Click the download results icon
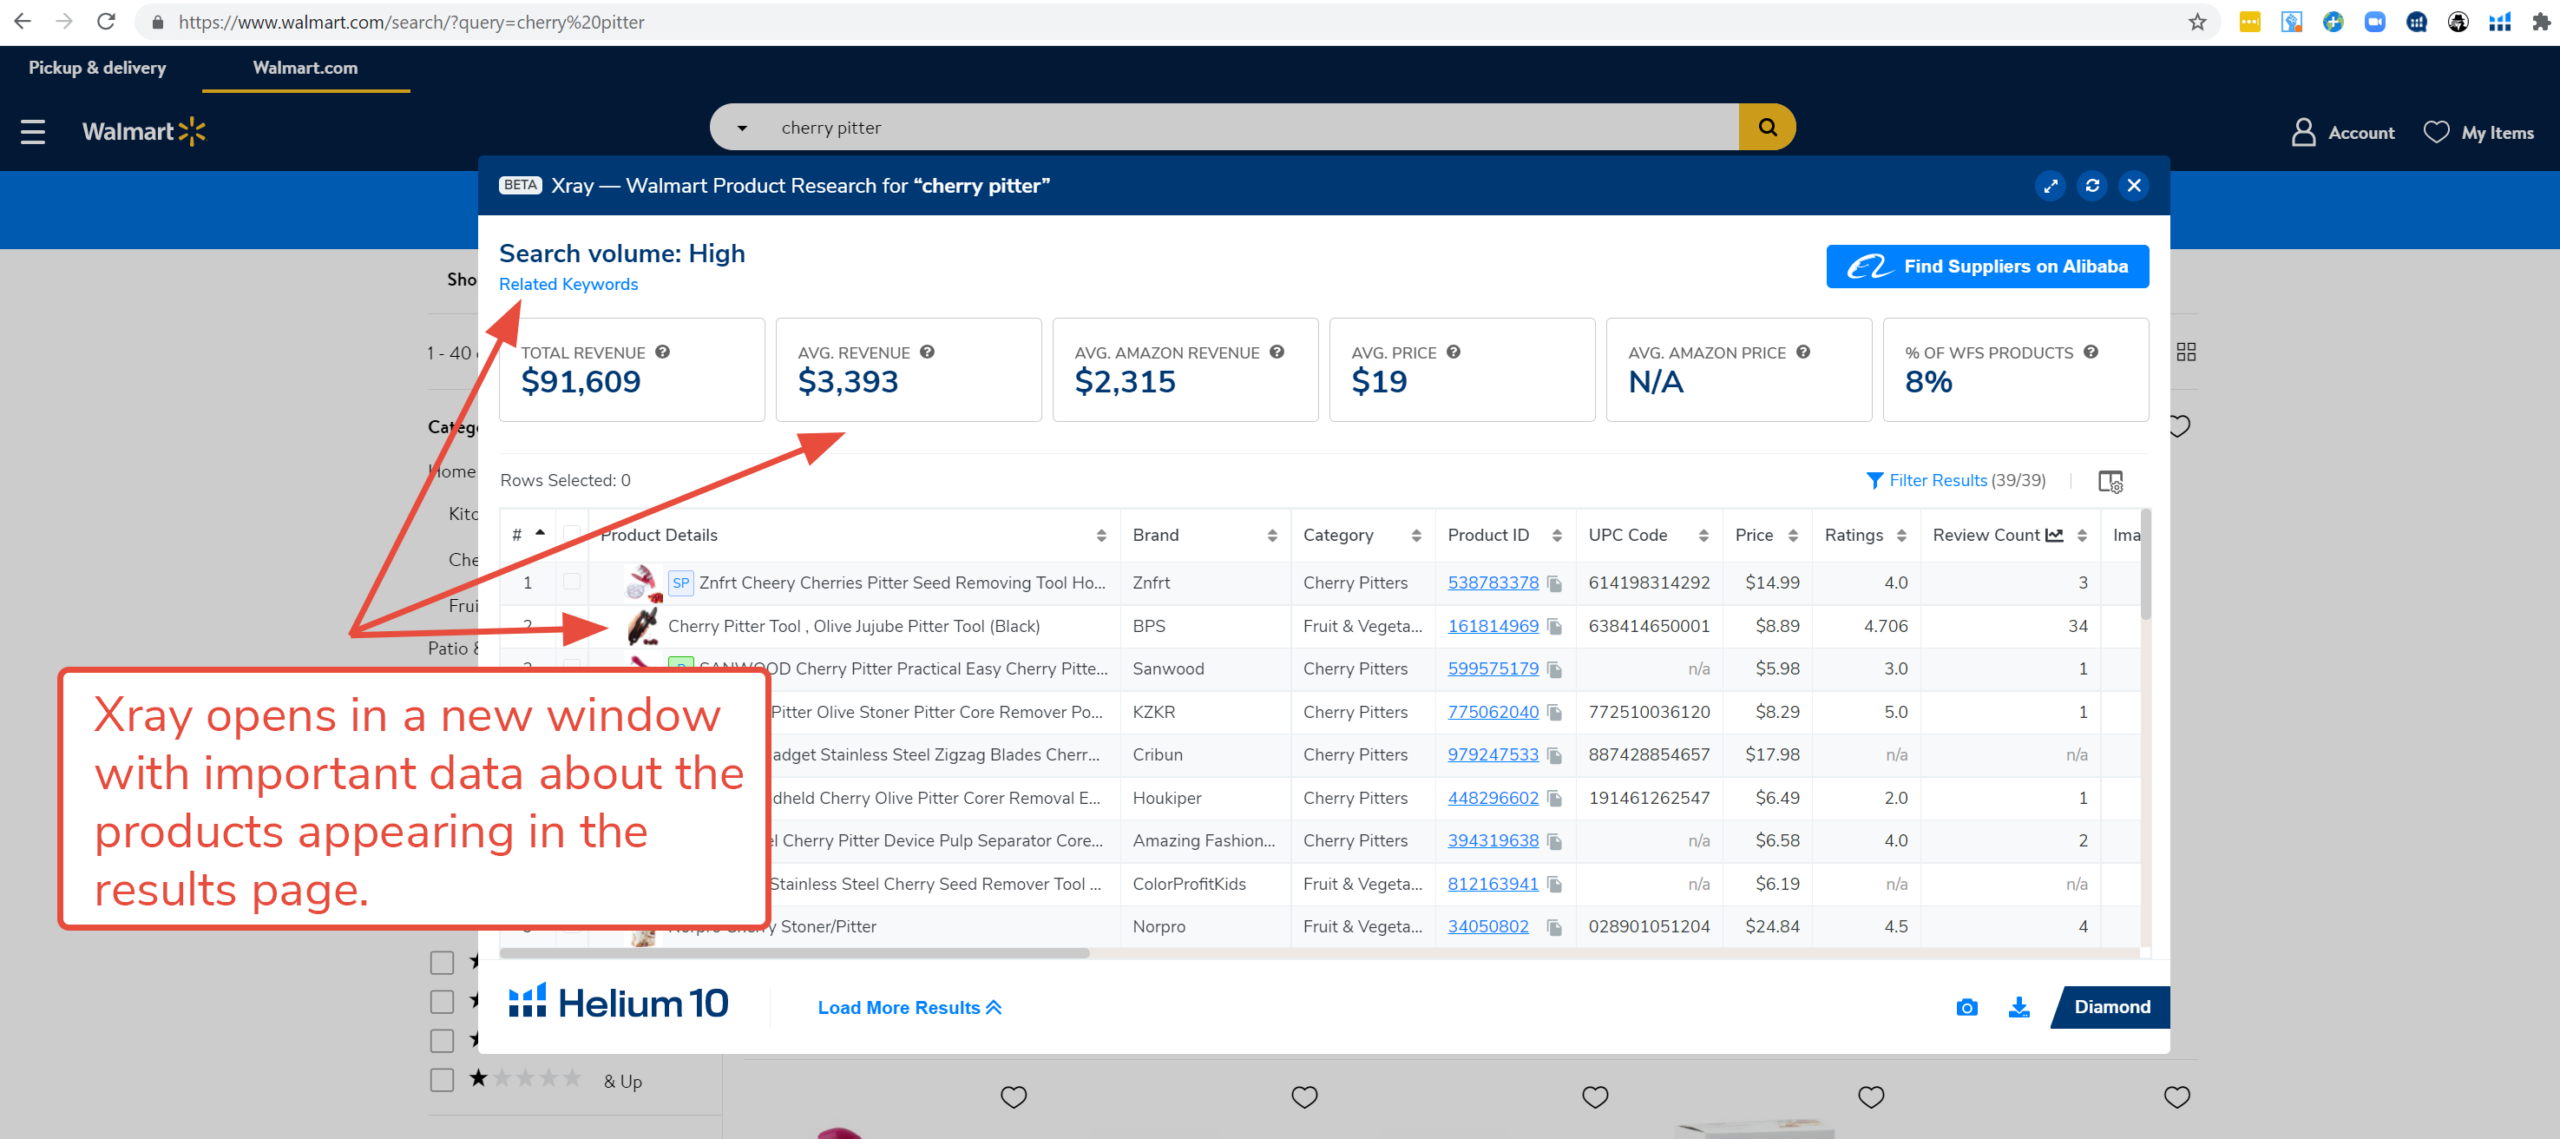Viewport: 2560px width, 1139px height. tap(2019, 1007)
